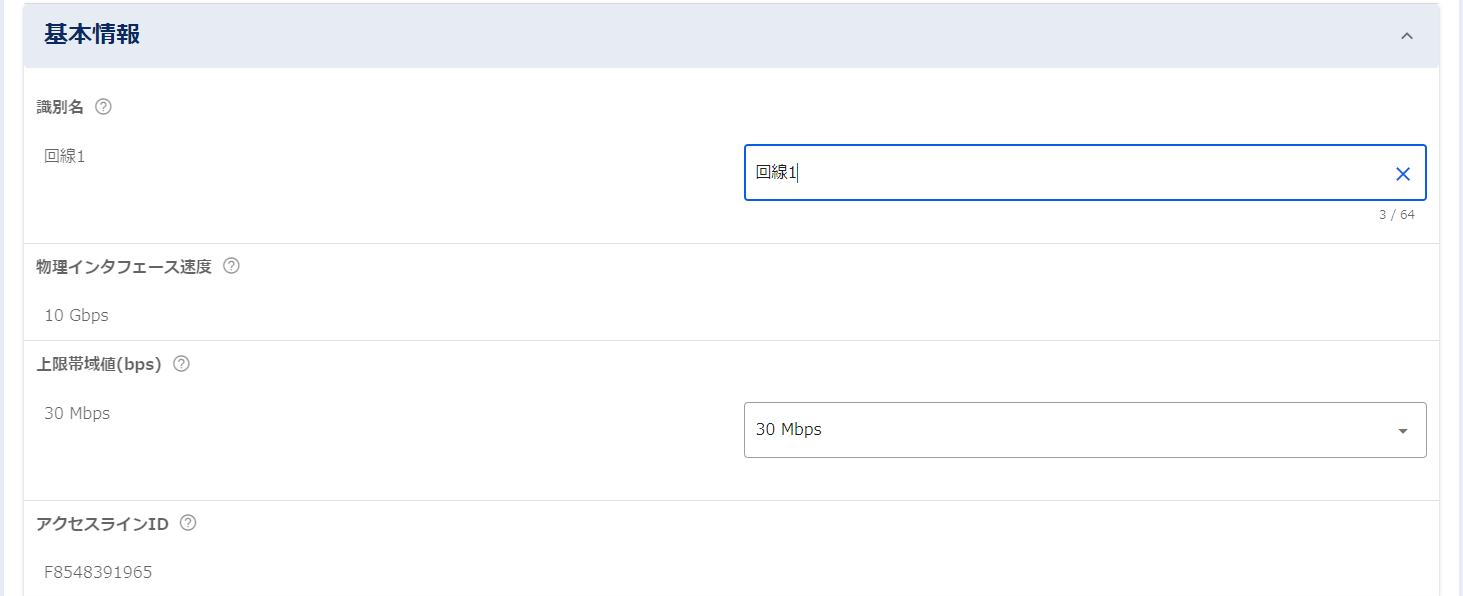Click the アクセスラインID label

(x=102, y=523)
